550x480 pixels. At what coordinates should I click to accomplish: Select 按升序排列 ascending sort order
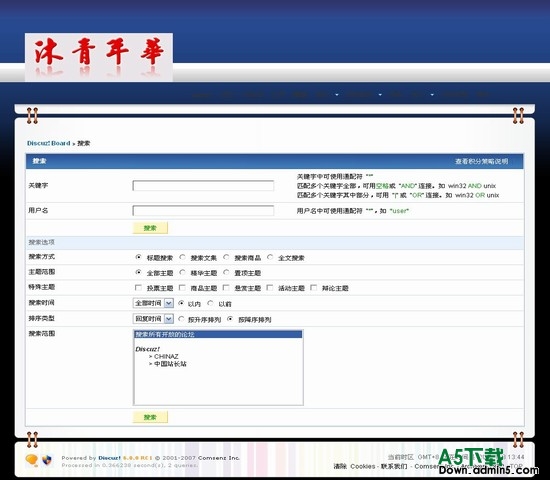pyautogui.click(x=181, y=319)
